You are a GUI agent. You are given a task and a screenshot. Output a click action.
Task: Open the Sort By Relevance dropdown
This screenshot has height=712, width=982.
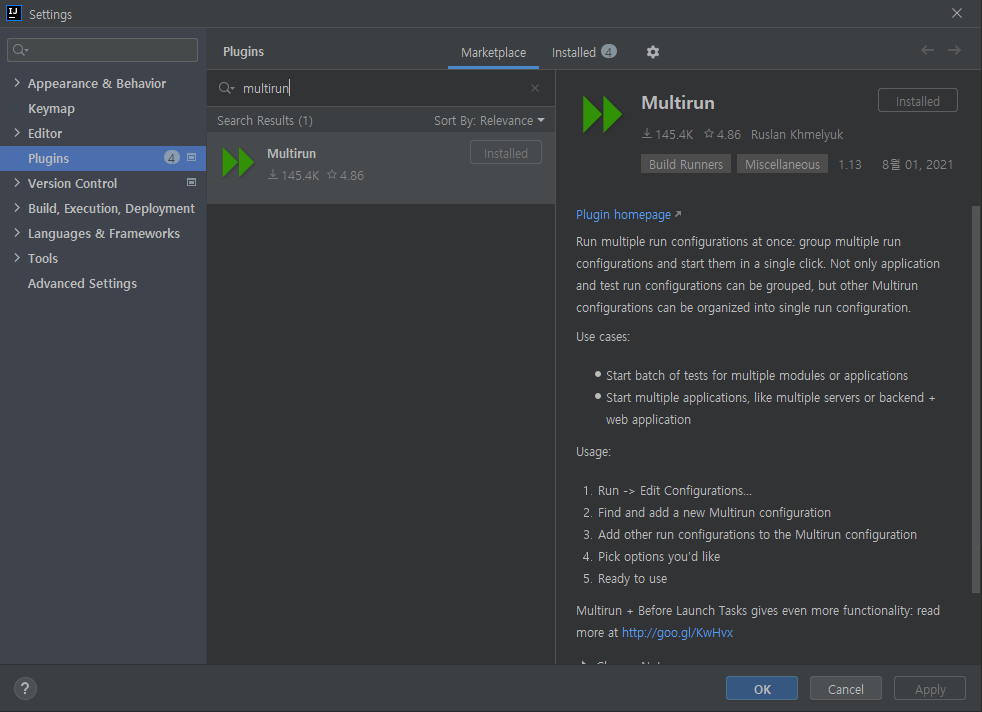(x=489, y=120)
